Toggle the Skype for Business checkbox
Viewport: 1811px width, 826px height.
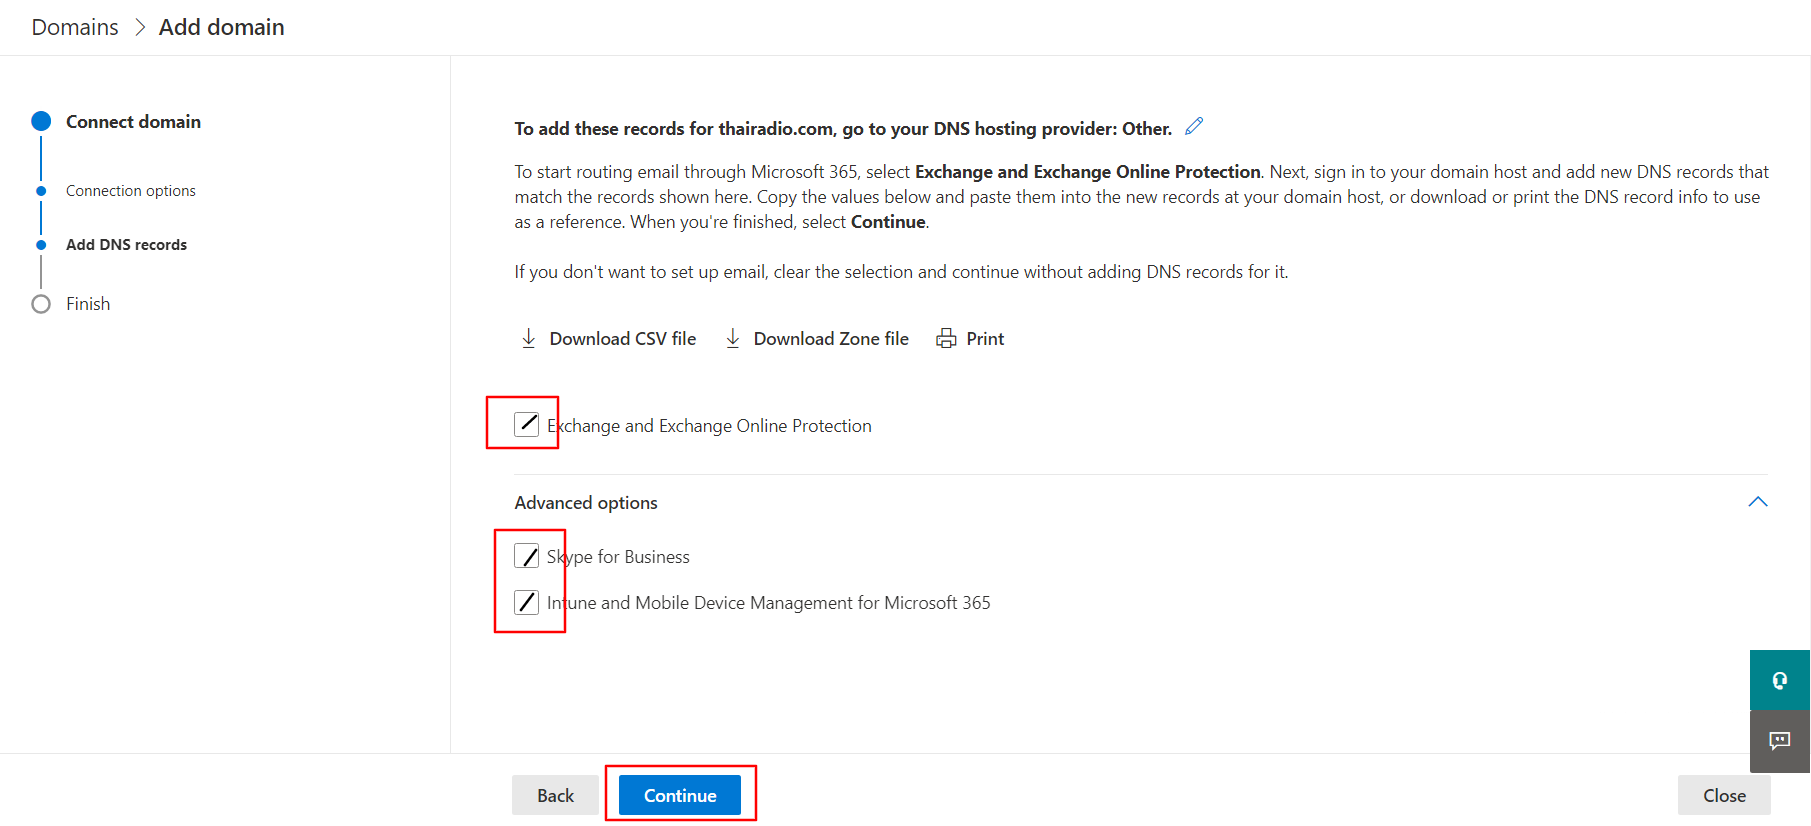527,556
